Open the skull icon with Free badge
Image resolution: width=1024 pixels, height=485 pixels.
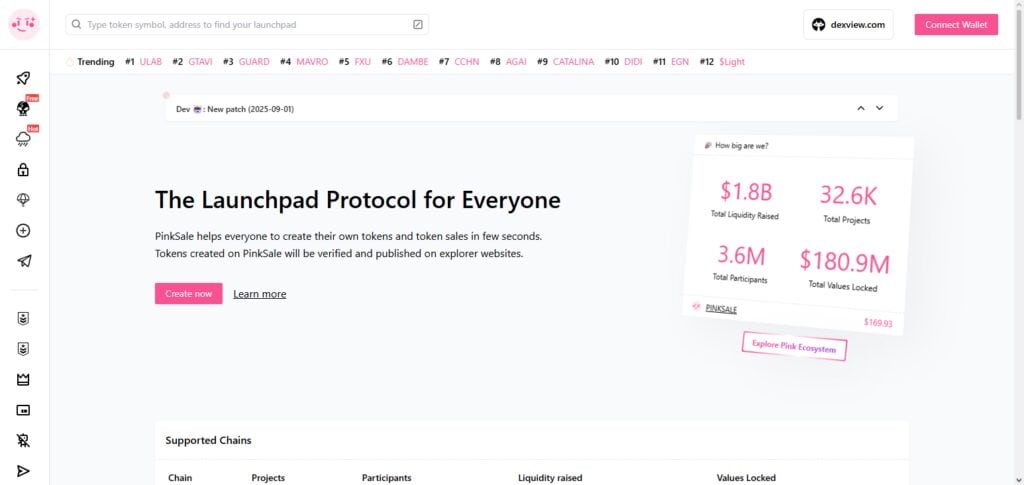24,108
